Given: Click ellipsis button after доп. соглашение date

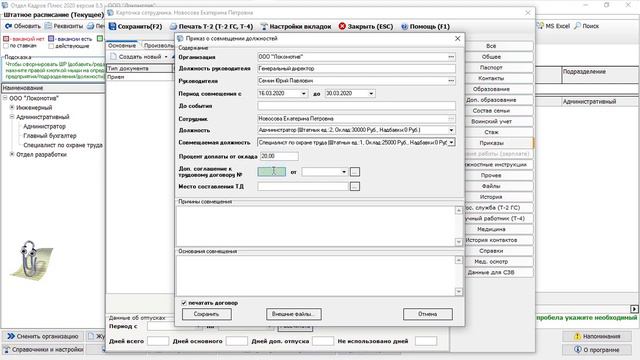Looking at the screenshot, I should tap(355, 172).
